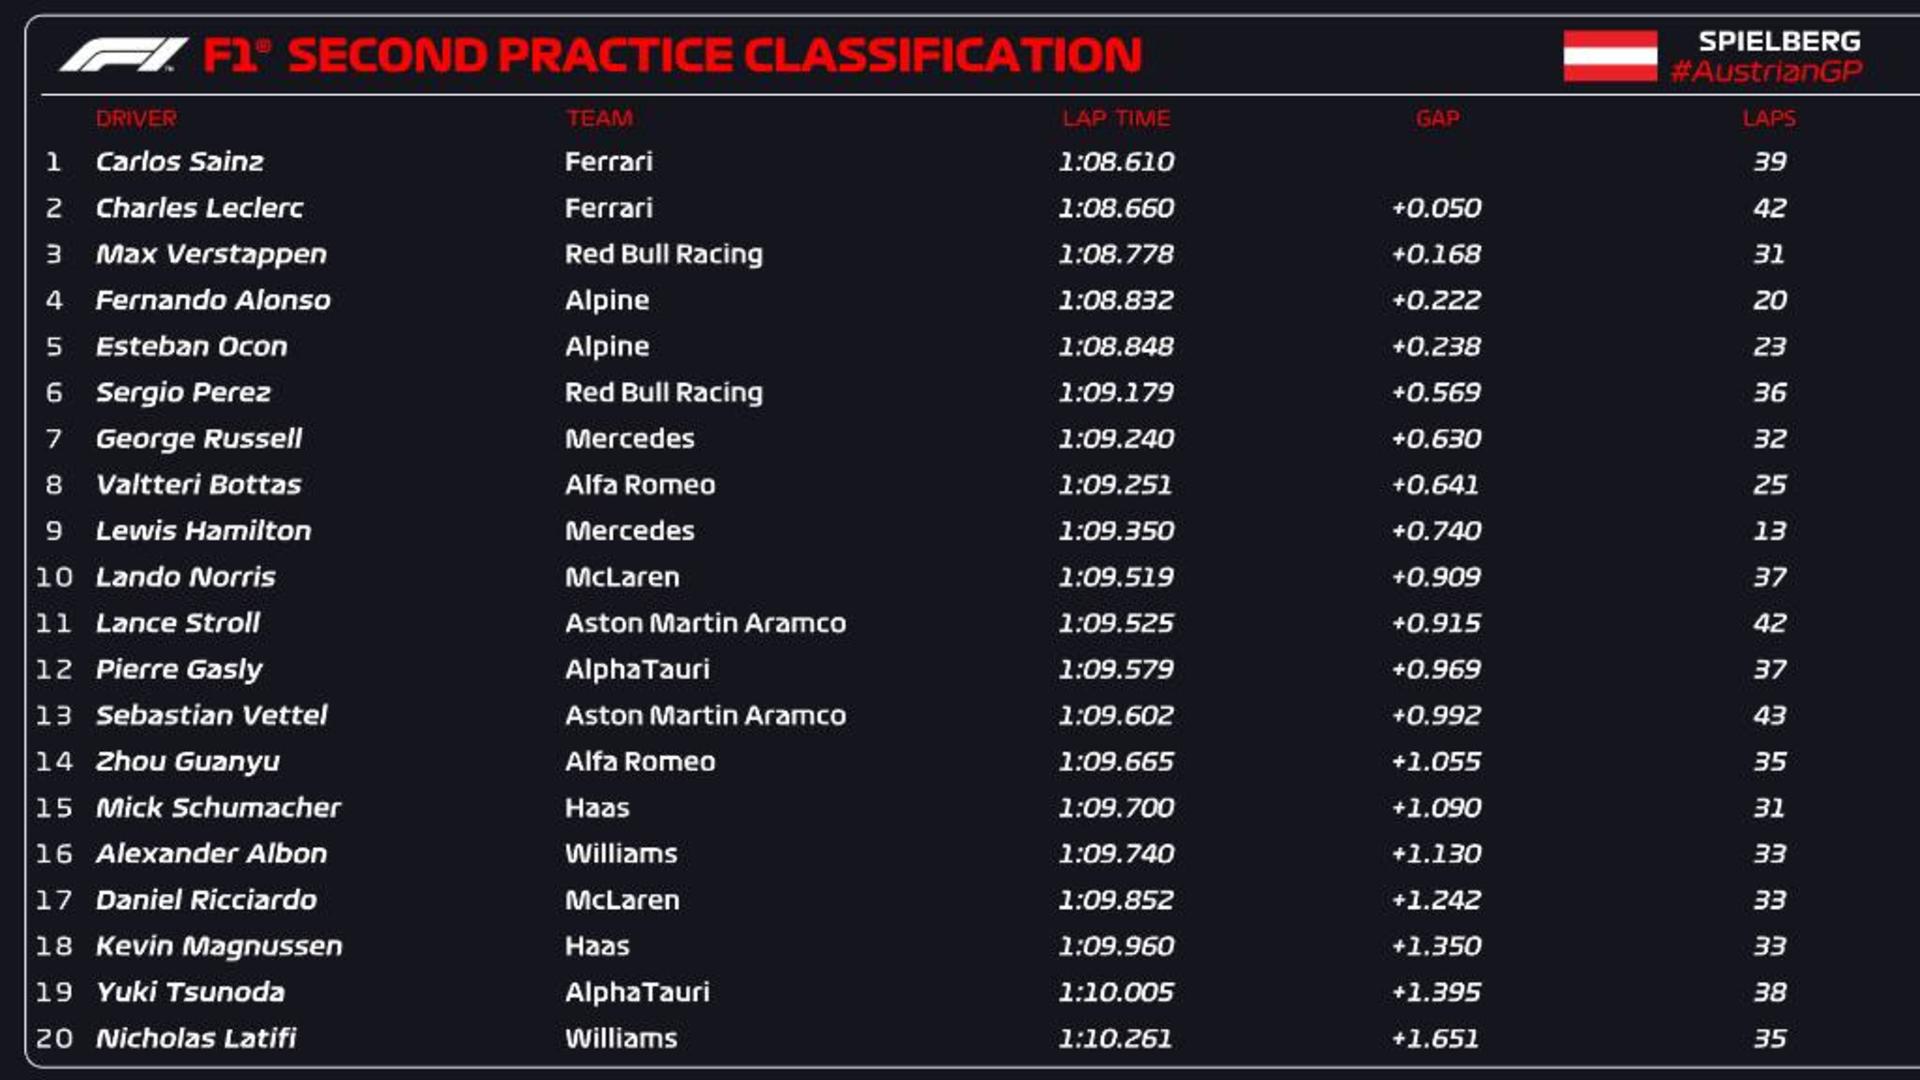Click the GAP column header
The width and height of the screenshot is (1920, 1080).
click(1437, 118)
